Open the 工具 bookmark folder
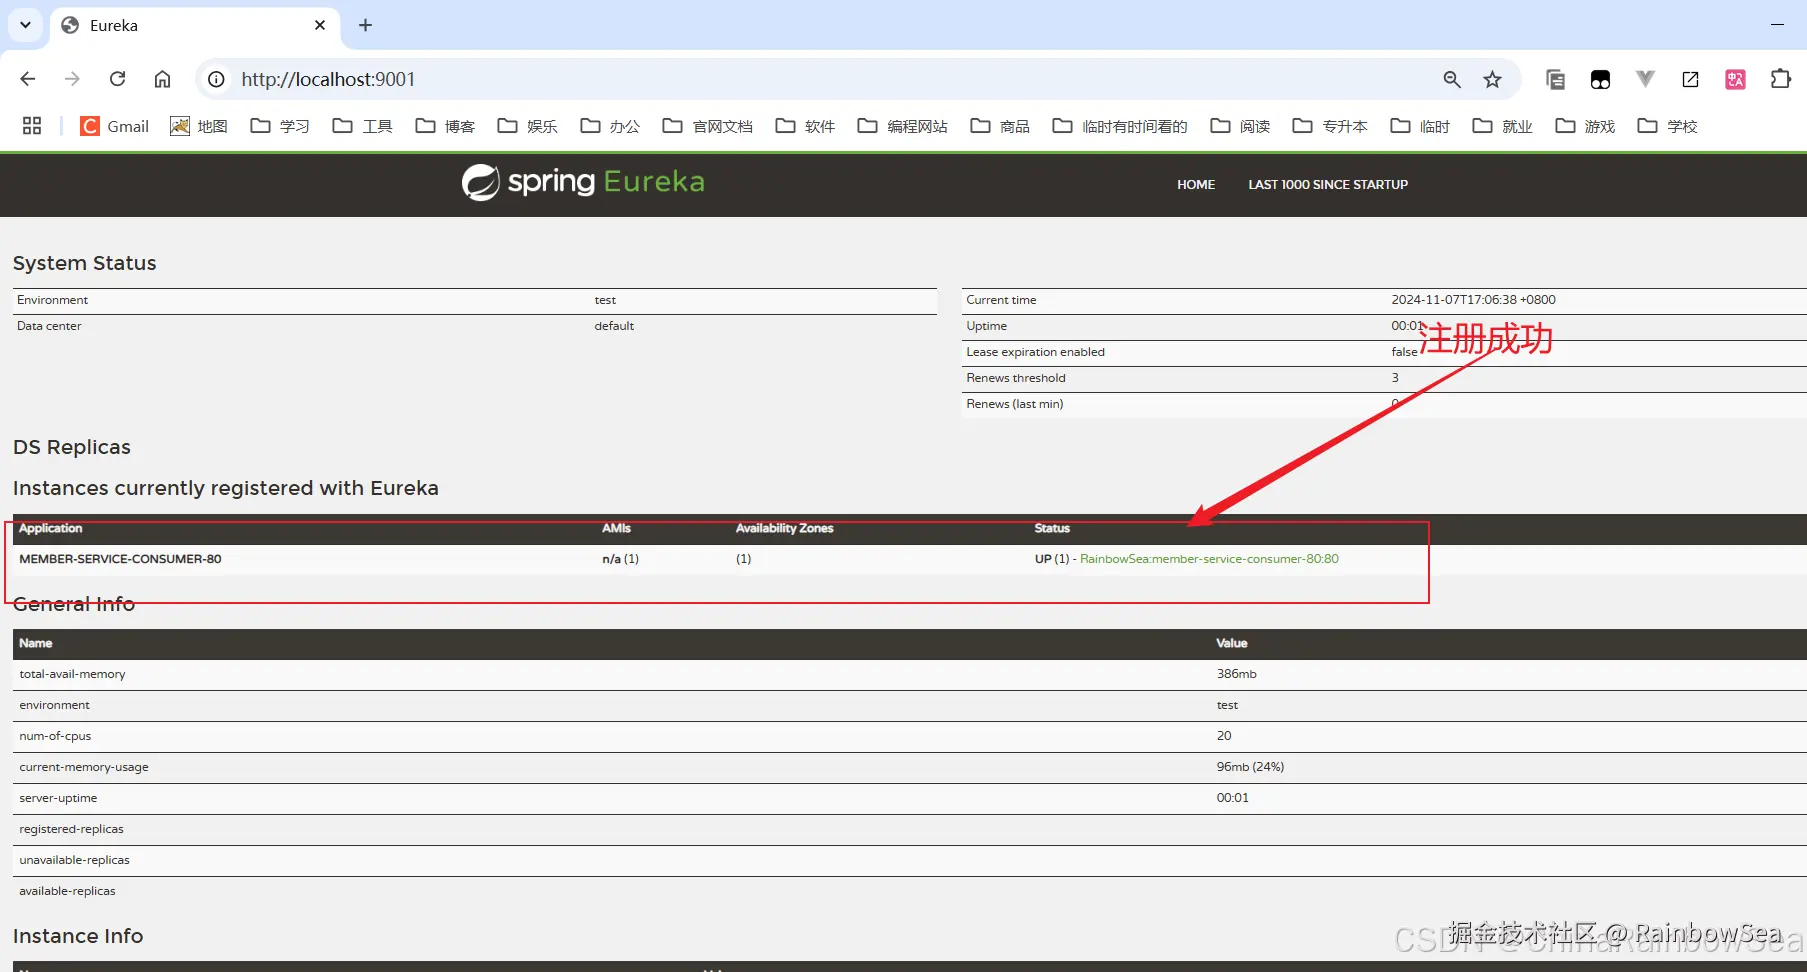The width and height of the screenshot is (1807, 972). [363, 126]
